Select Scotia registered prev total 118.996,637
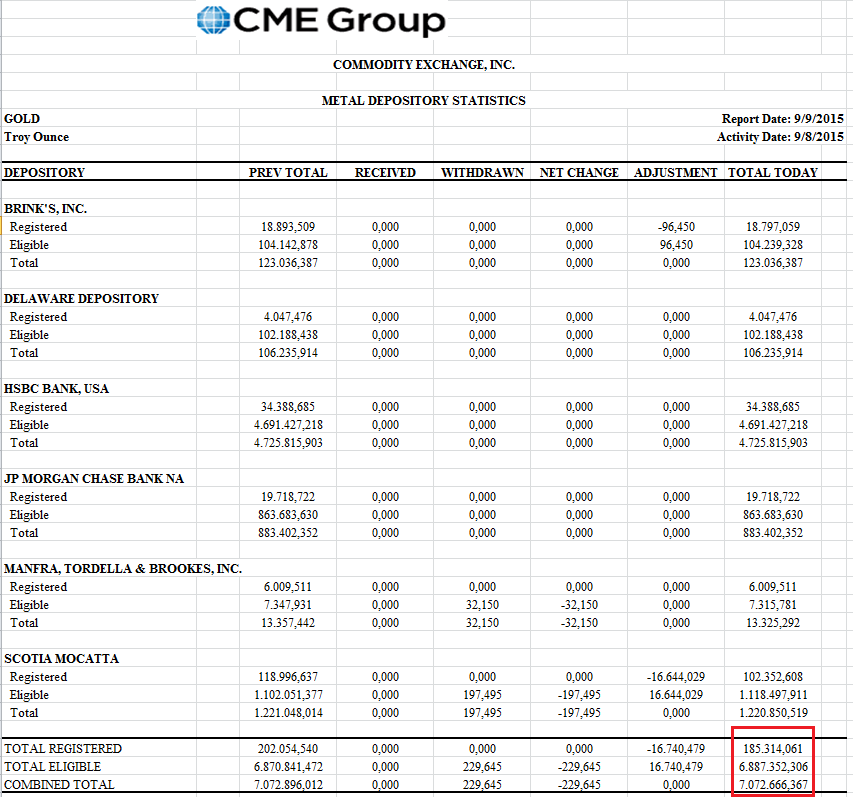853x797 pixels. [288, 677]
